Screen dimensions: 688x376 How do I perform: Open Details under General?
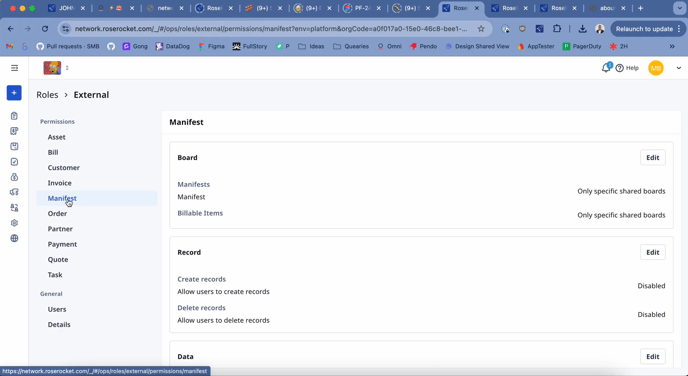tap(59, 325)
